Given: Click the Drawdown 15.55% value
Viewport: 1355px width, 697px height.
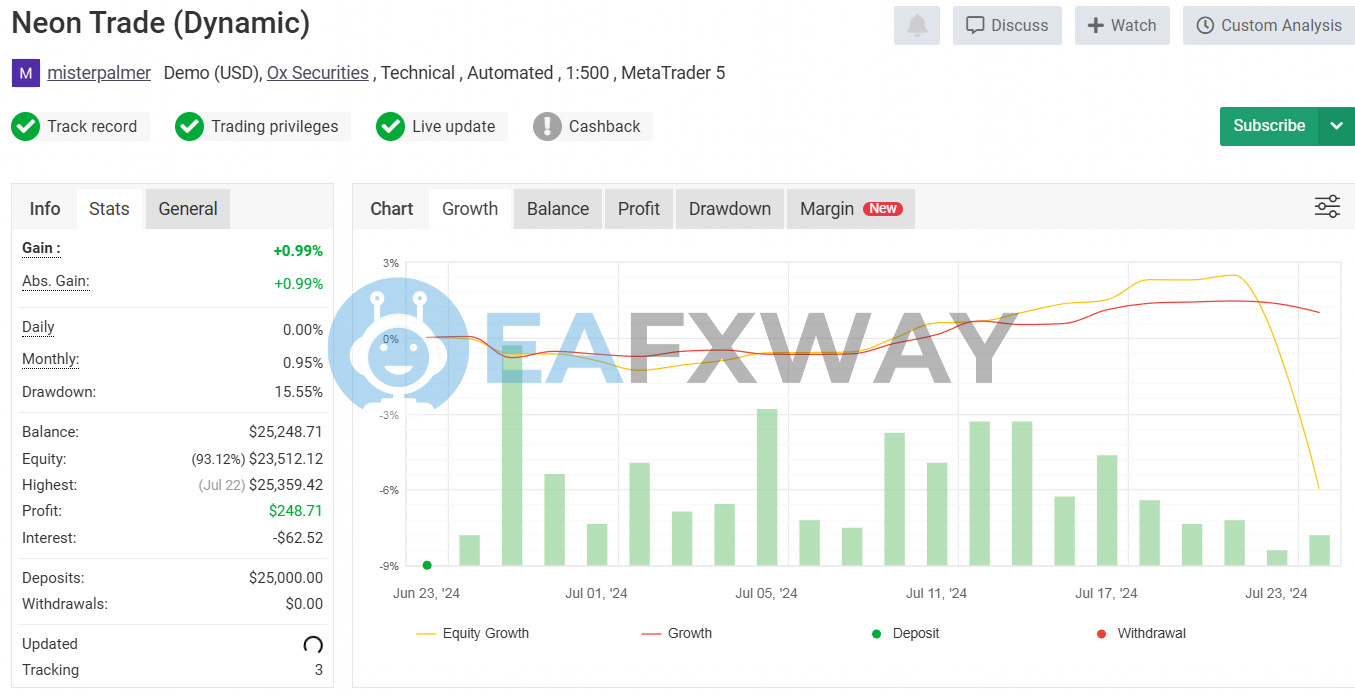Looking at the screenshot, I should [299, 392].
